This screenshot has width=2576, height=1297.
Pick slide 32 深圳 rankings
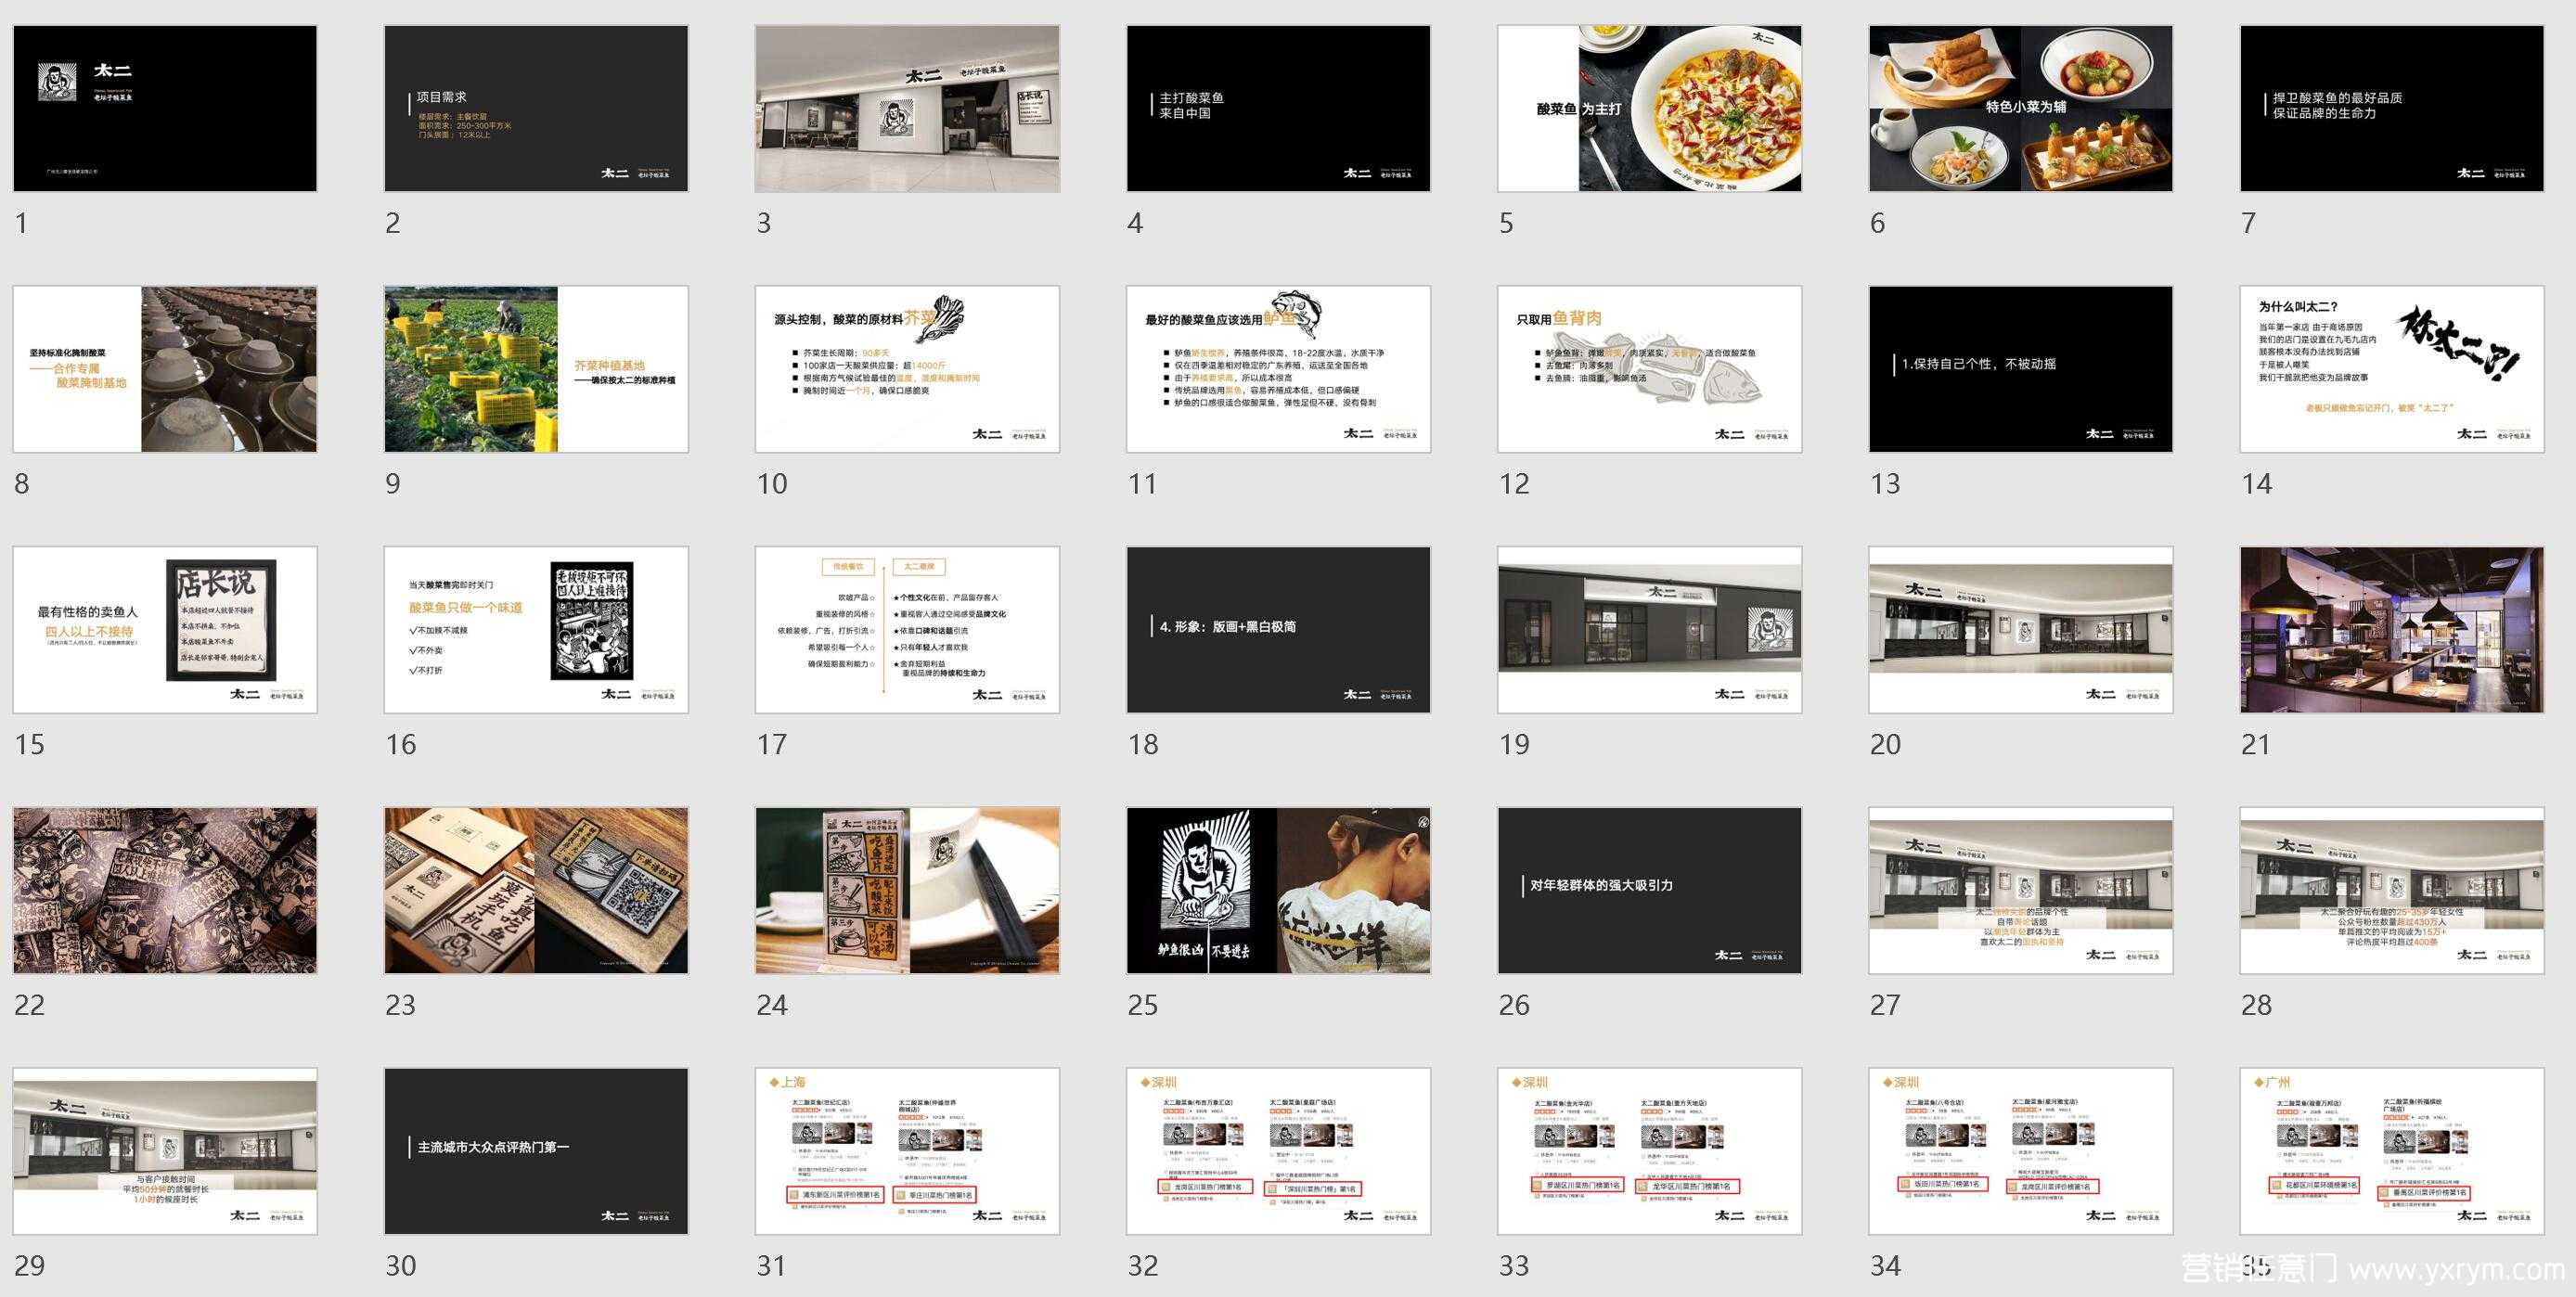pos(1278,1151)
